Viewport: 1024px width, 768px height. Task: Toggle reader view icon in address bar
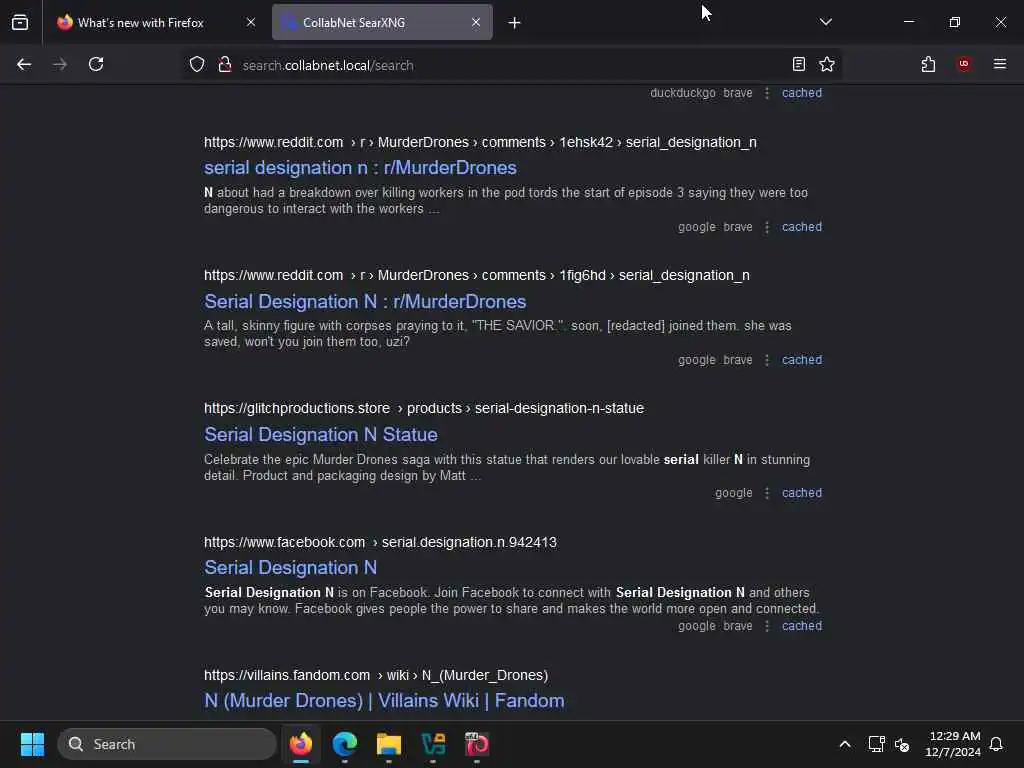coord(798,64)
